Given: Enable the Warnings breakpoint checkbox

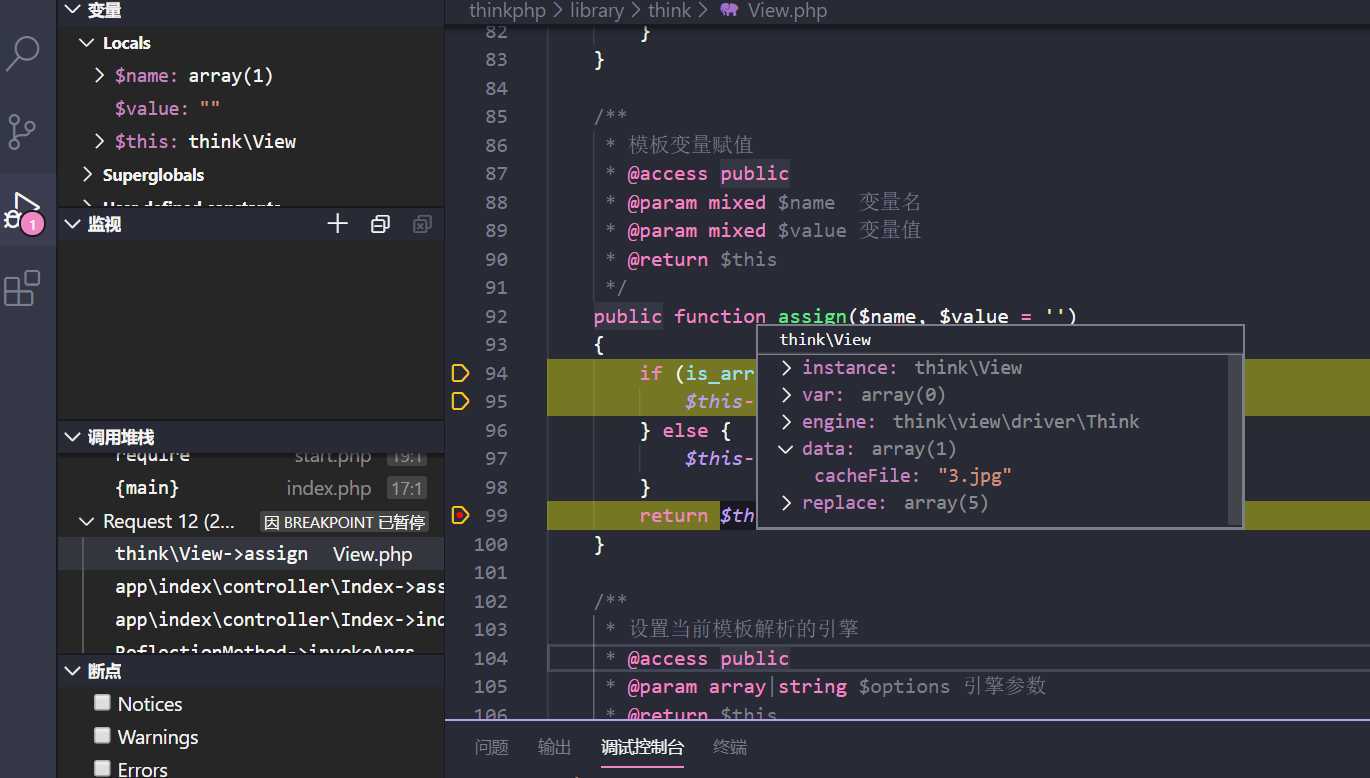Looking at the screenshot, I should tap(102, 736).
